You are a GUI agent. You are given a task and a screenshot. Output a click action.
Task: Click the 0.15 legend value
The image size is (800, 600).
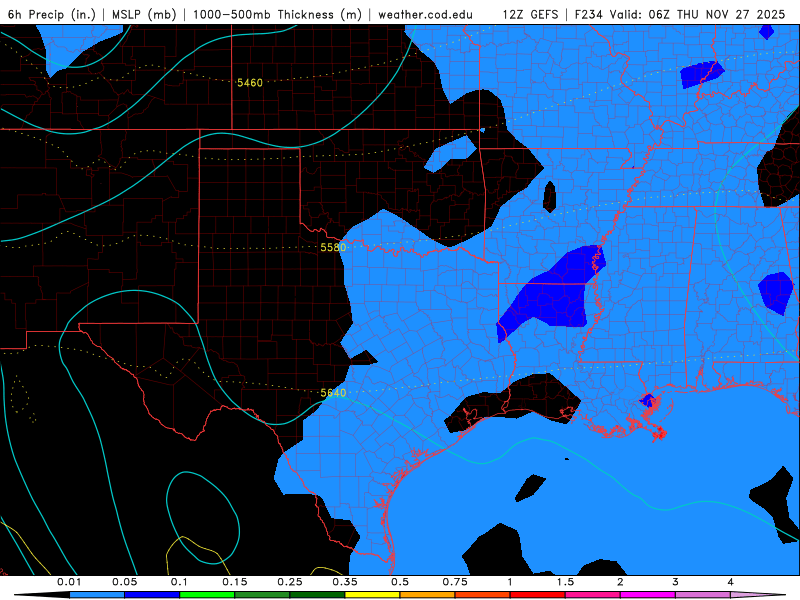pos(235,582)
